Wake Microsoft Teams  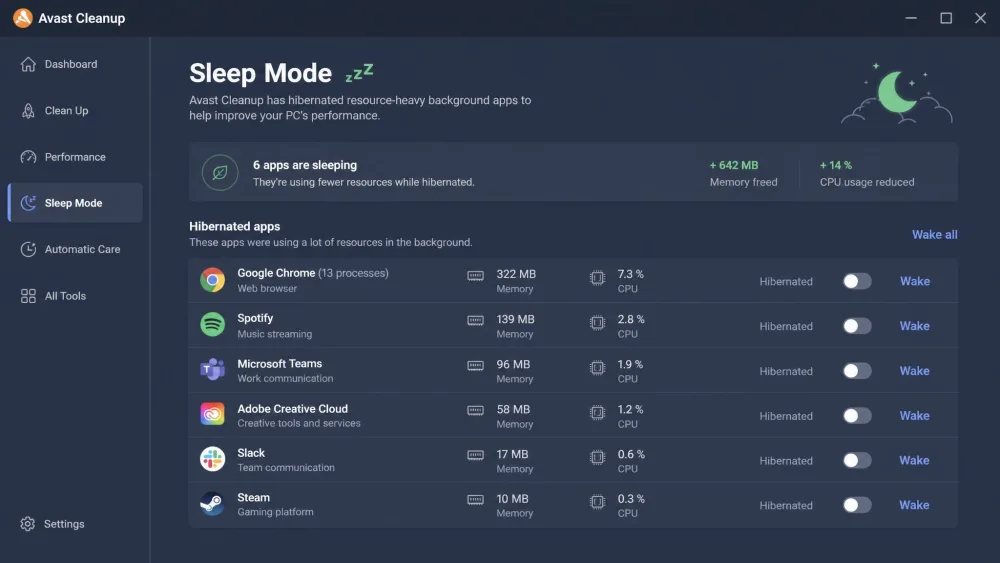915,370
